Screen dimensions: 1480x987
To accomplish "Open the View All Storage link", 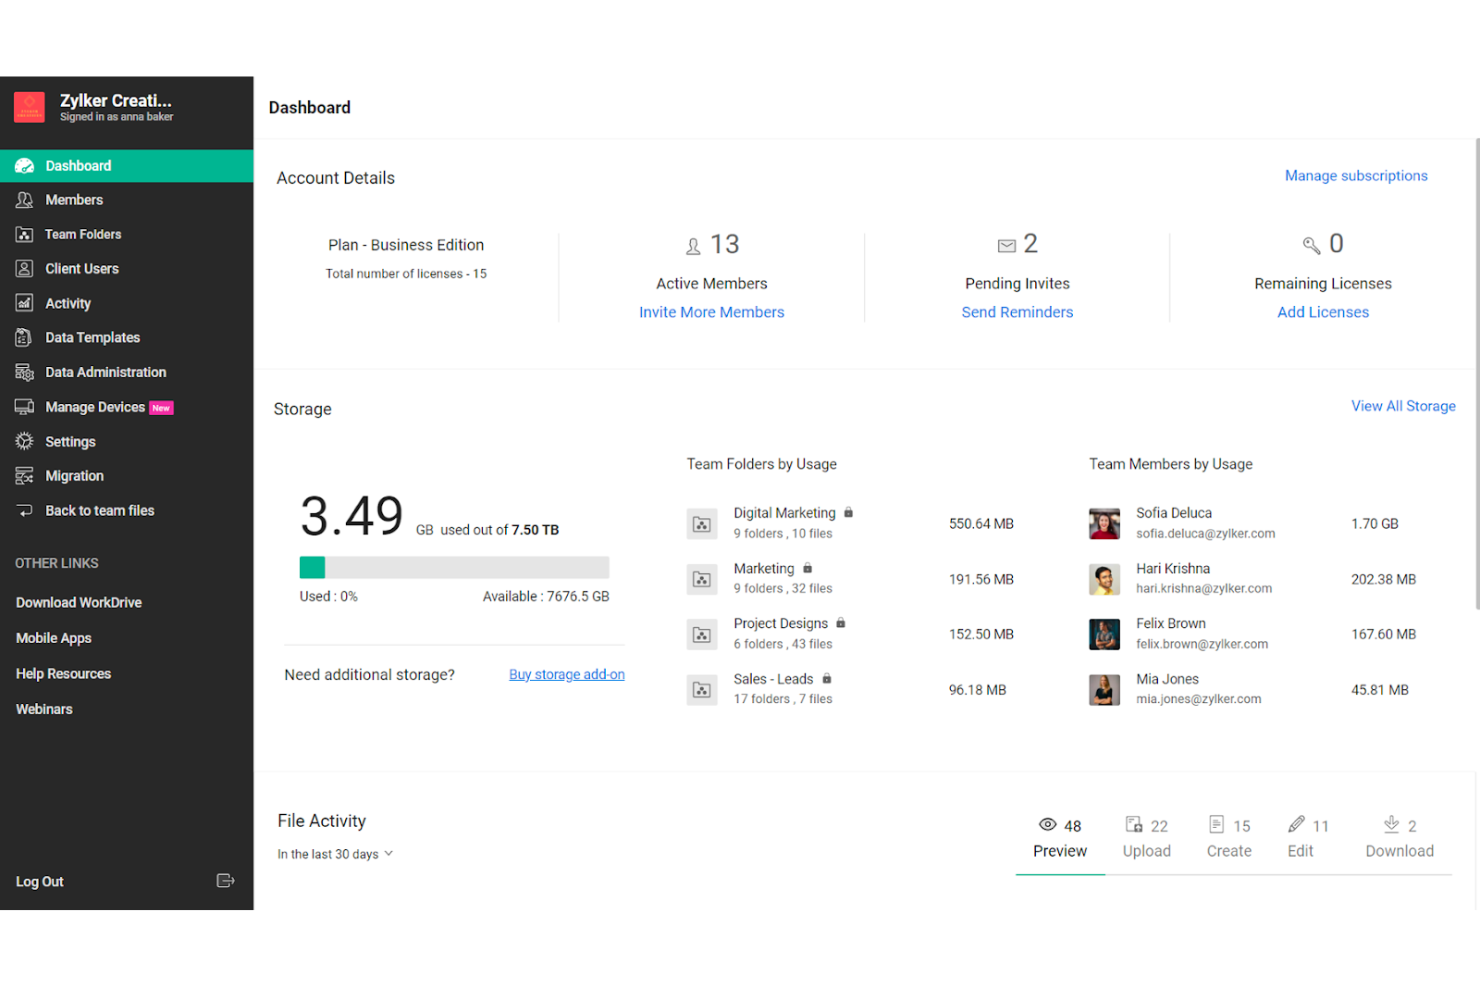I will [1403, 406].
